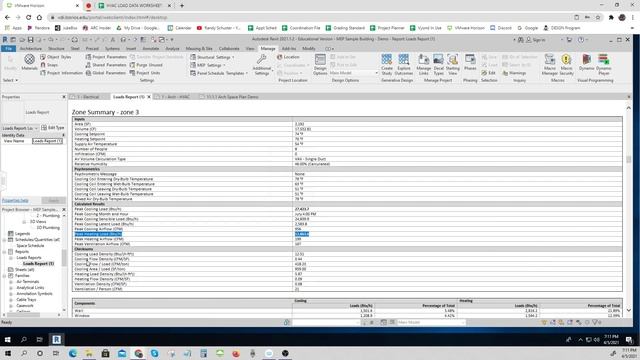Open Decal Types

[438, 64]
